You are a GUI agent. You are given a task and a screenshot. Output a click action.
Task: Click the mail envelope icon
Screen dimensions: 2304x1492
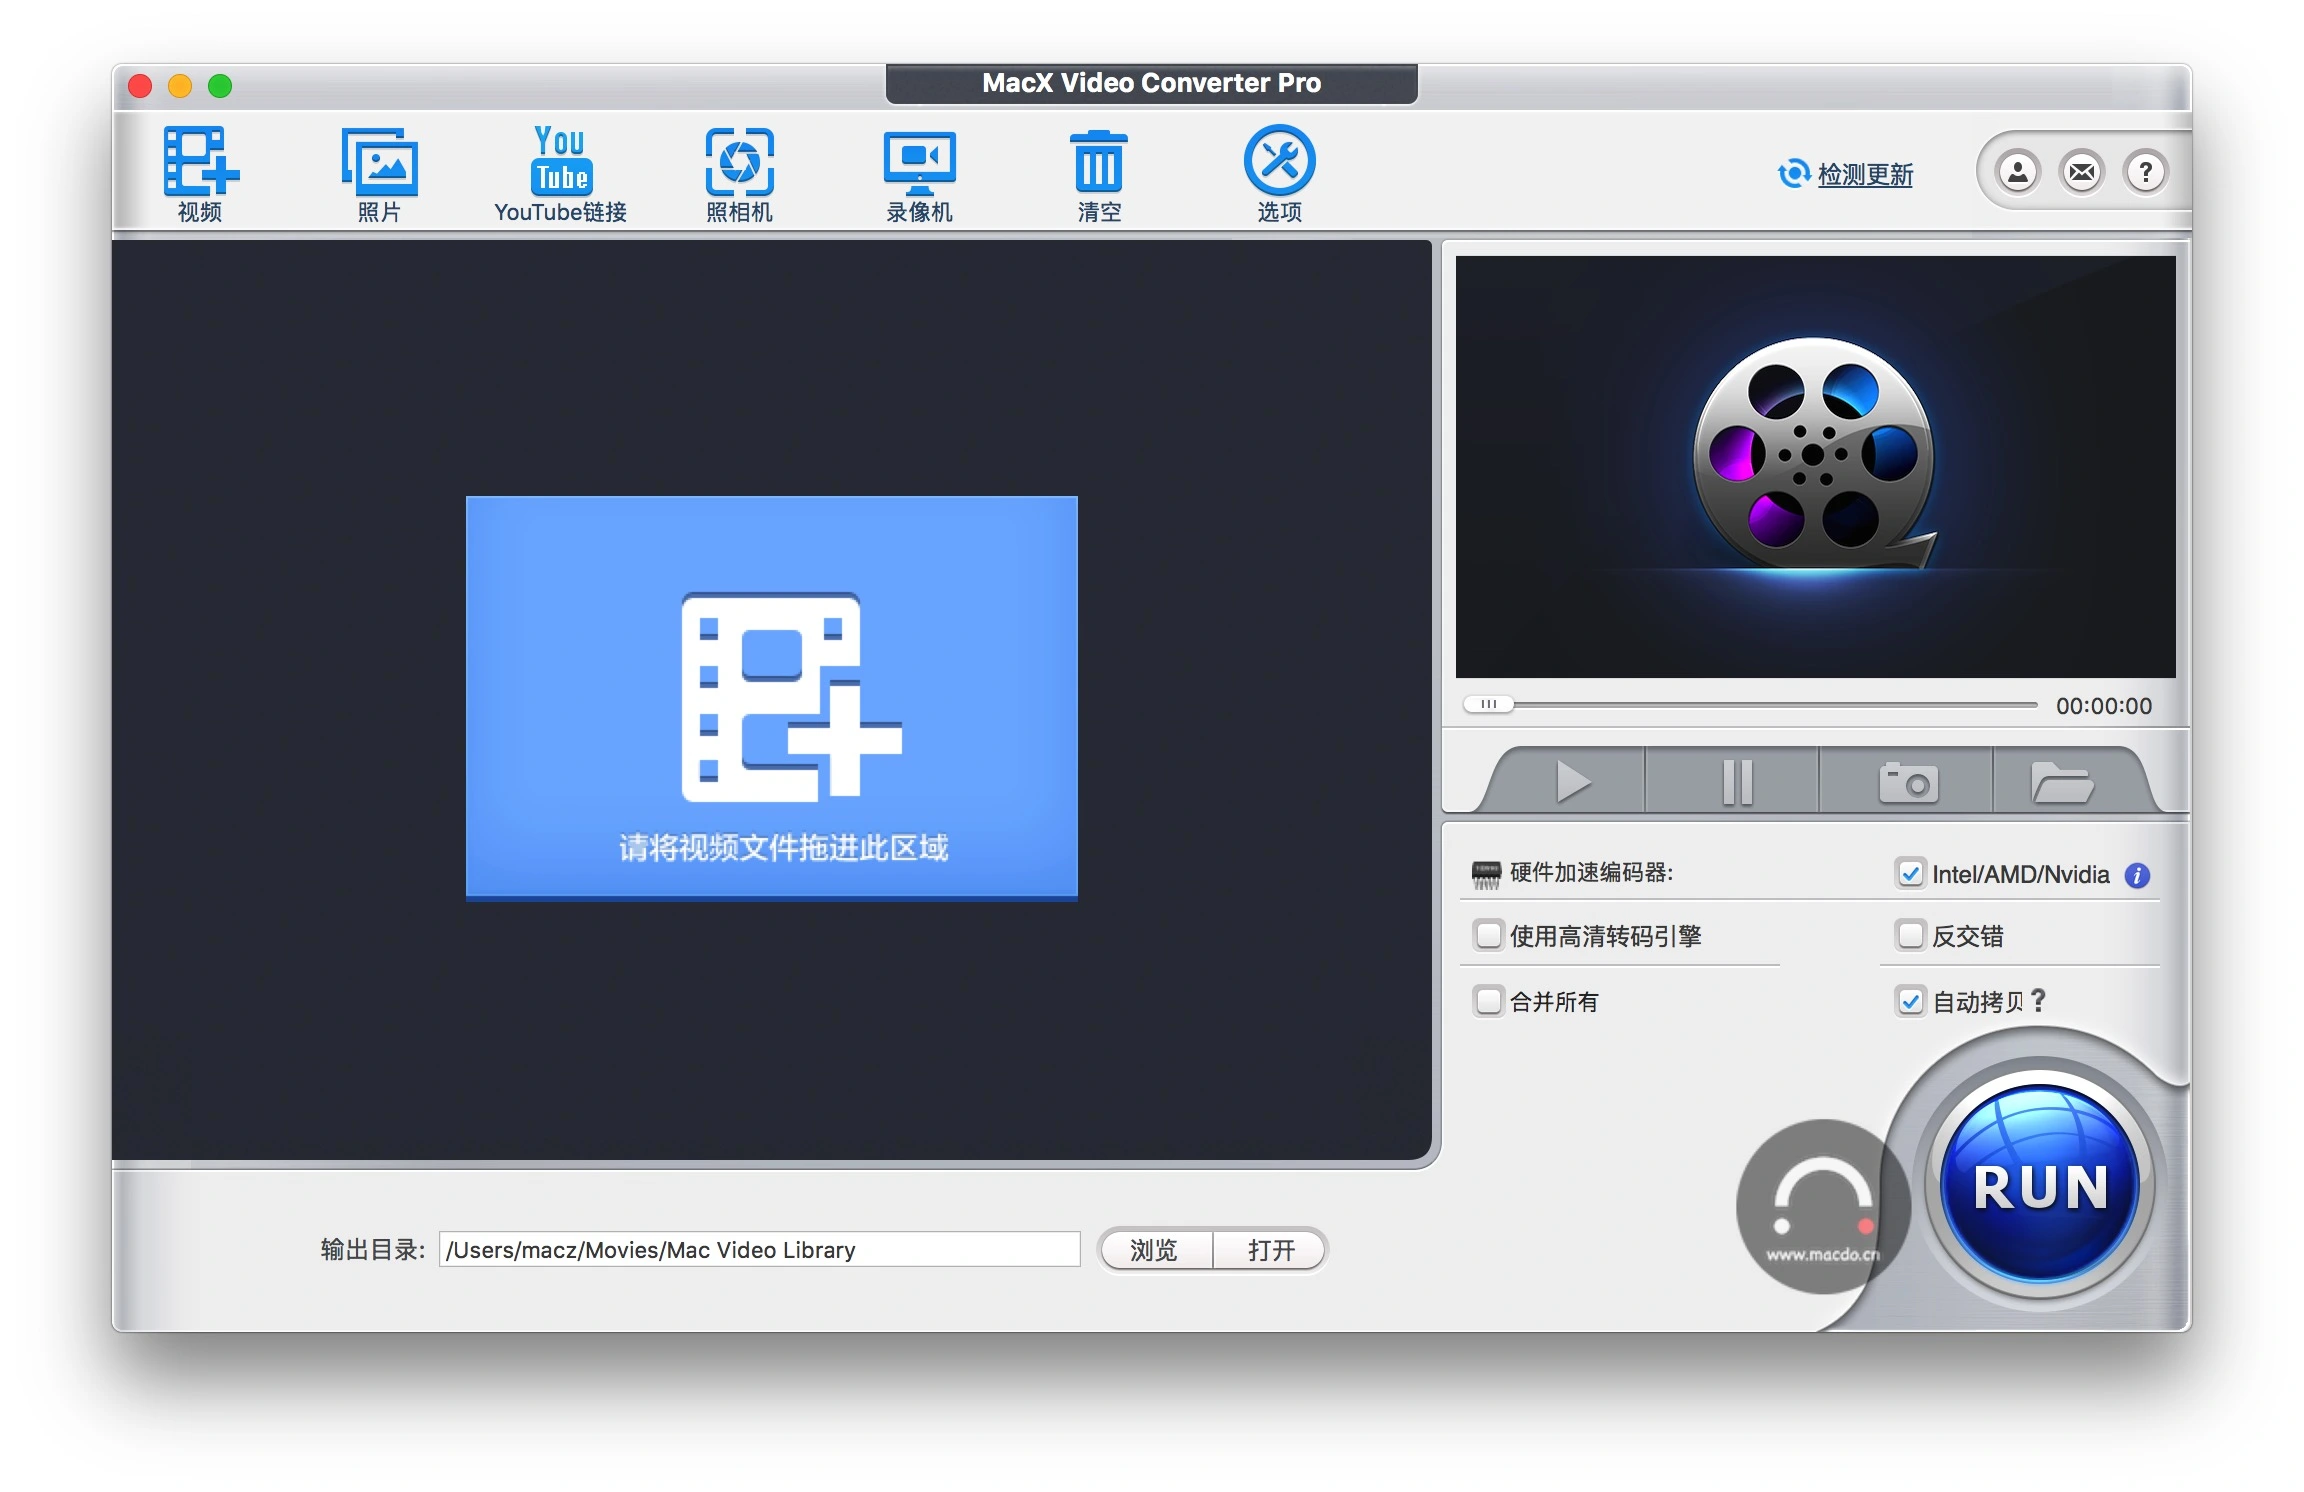point(2082,173)
